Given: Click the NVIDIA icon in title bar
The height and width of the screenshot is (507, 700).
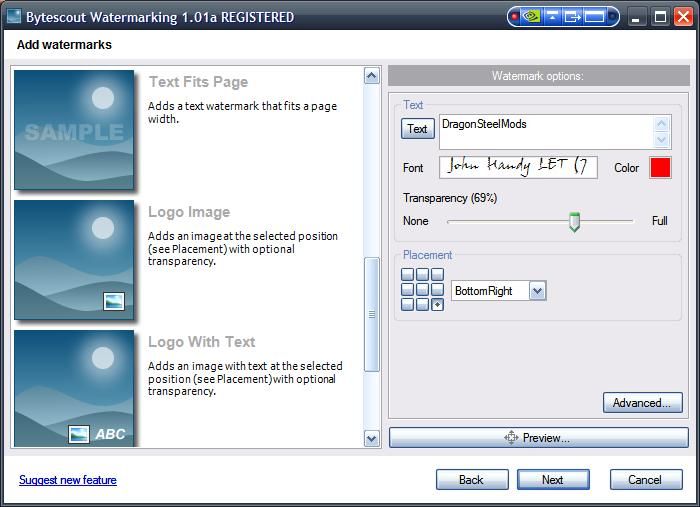Looking at the screenshot, I should click(532, 16).
